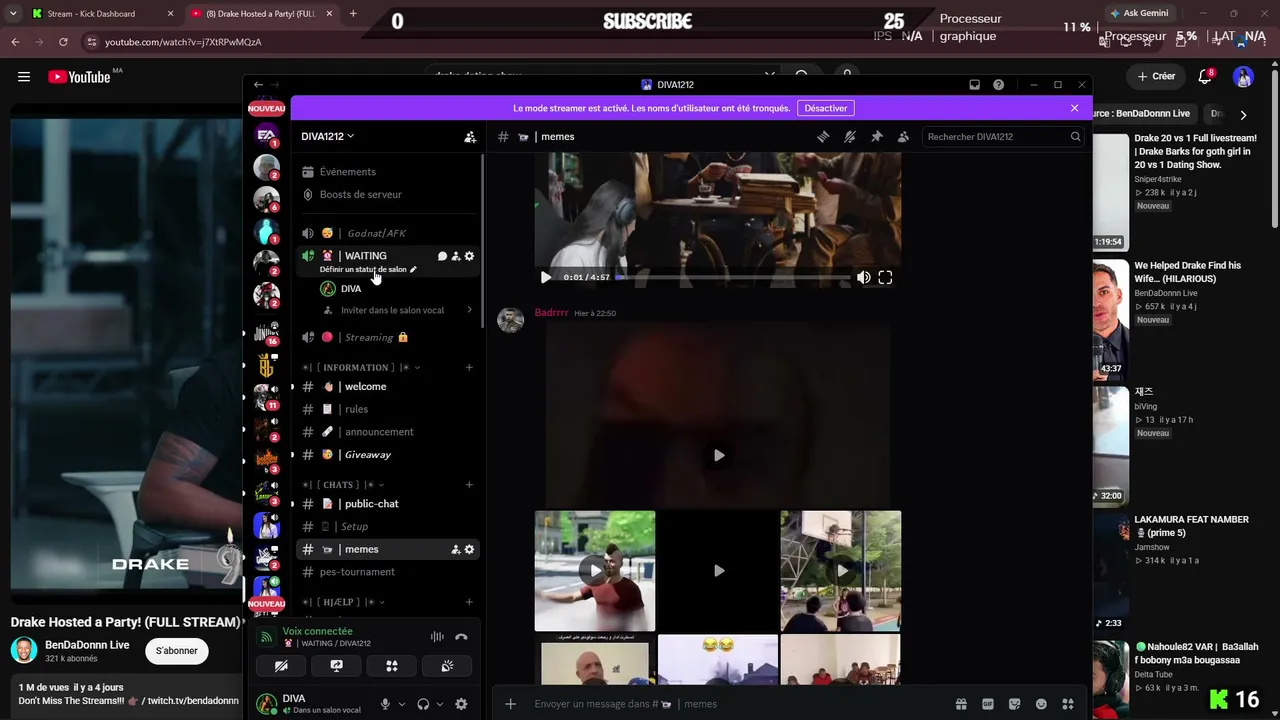
Task: Open Discord help question mark icon
Action: 998,85
